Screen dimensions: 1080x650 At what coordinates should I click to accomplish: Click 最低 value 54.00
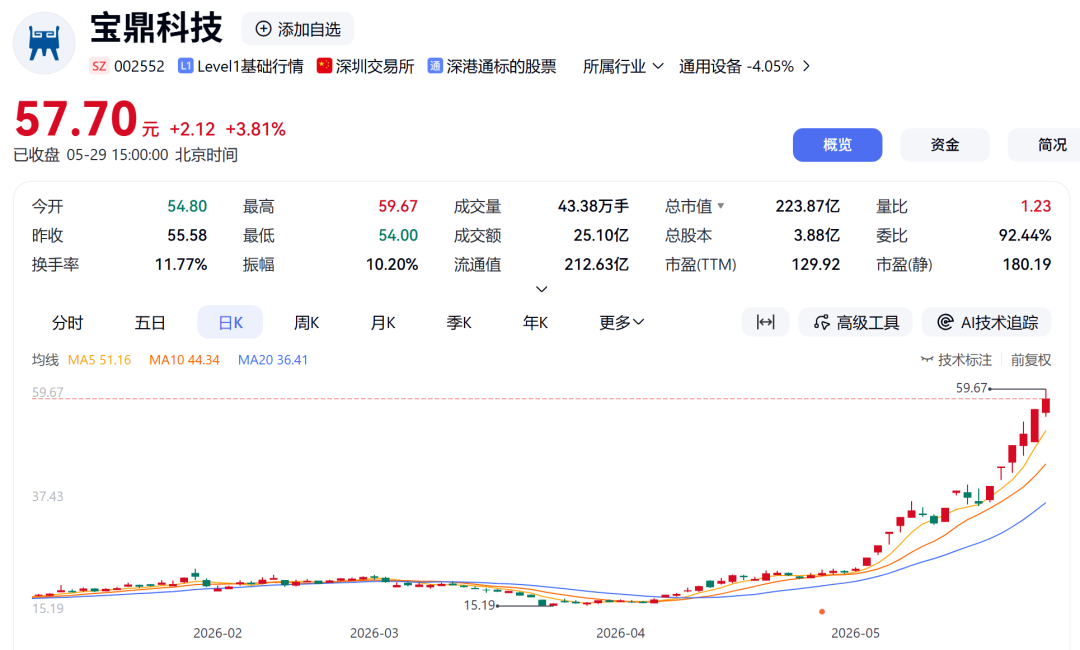(398, 235)
